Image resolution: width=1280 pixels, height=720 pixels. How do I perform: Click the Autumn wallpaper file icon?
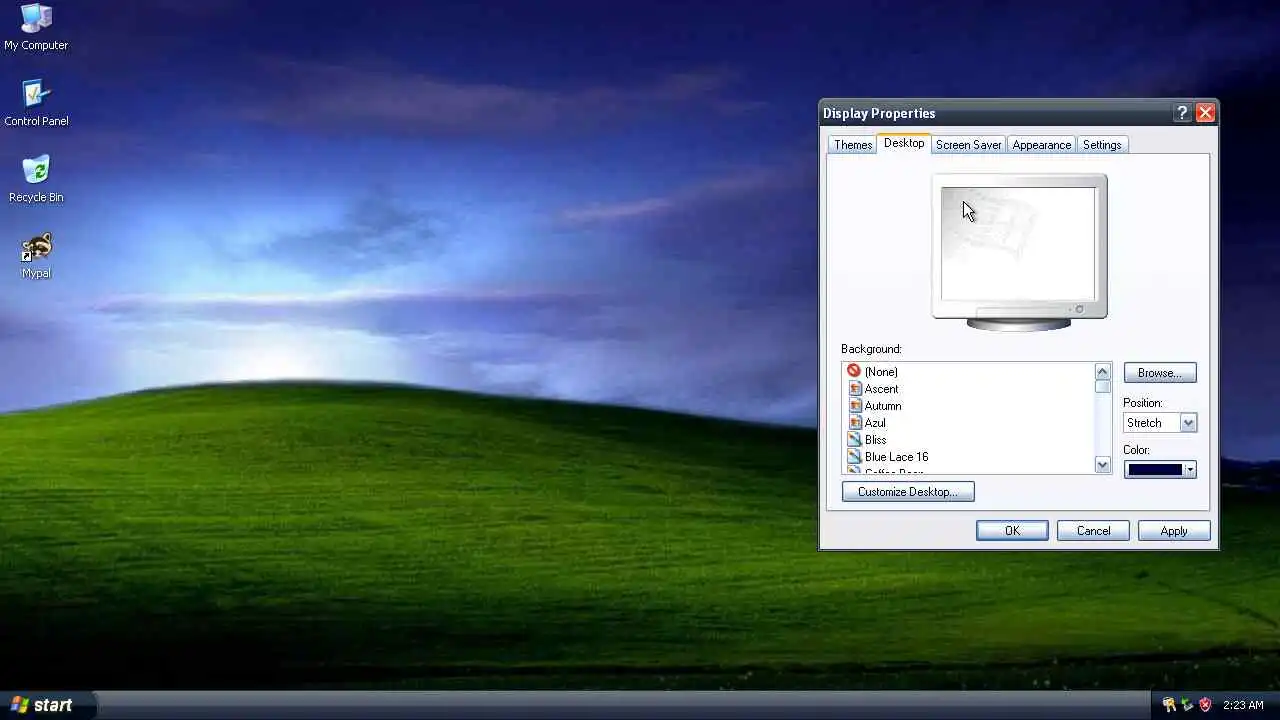coord(855,405)
